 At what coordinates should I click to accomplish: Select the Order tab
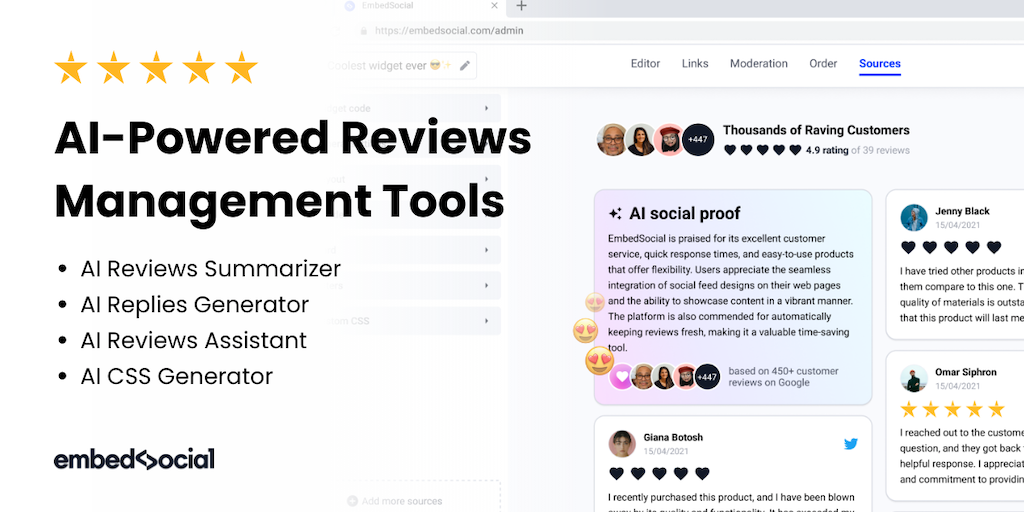click(x=823, y=63)
